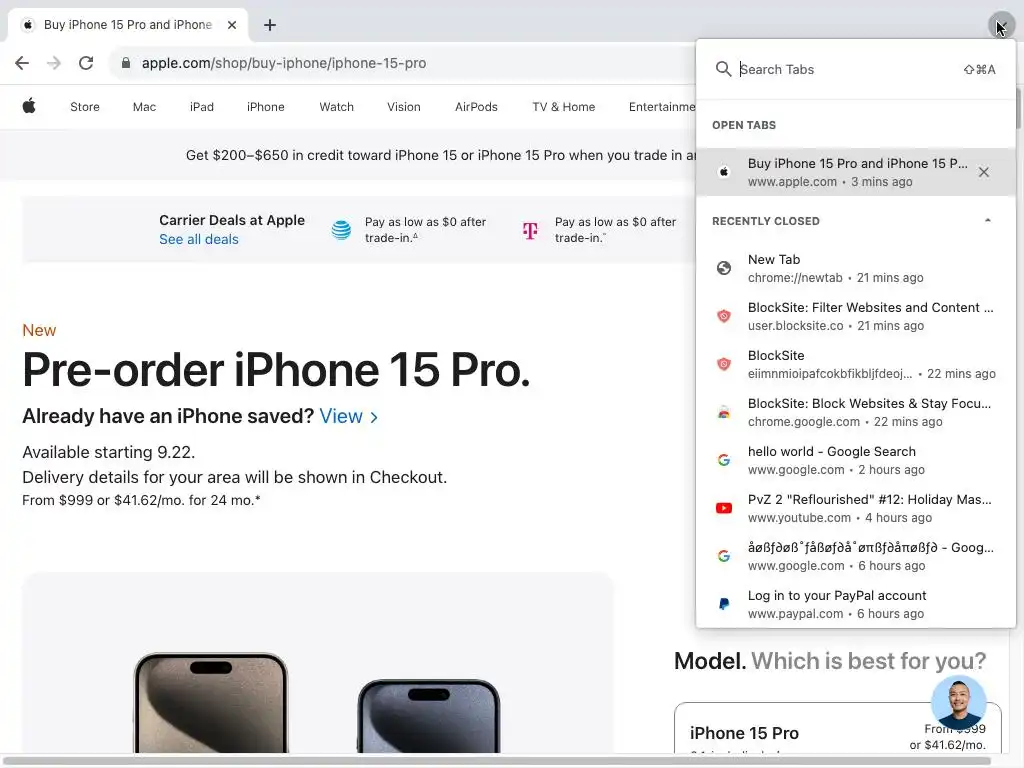Reopen the Log in to your PayPal account entry
Image resolution: width=1024 pixels, height=768 pixels.
pos(856,604)
